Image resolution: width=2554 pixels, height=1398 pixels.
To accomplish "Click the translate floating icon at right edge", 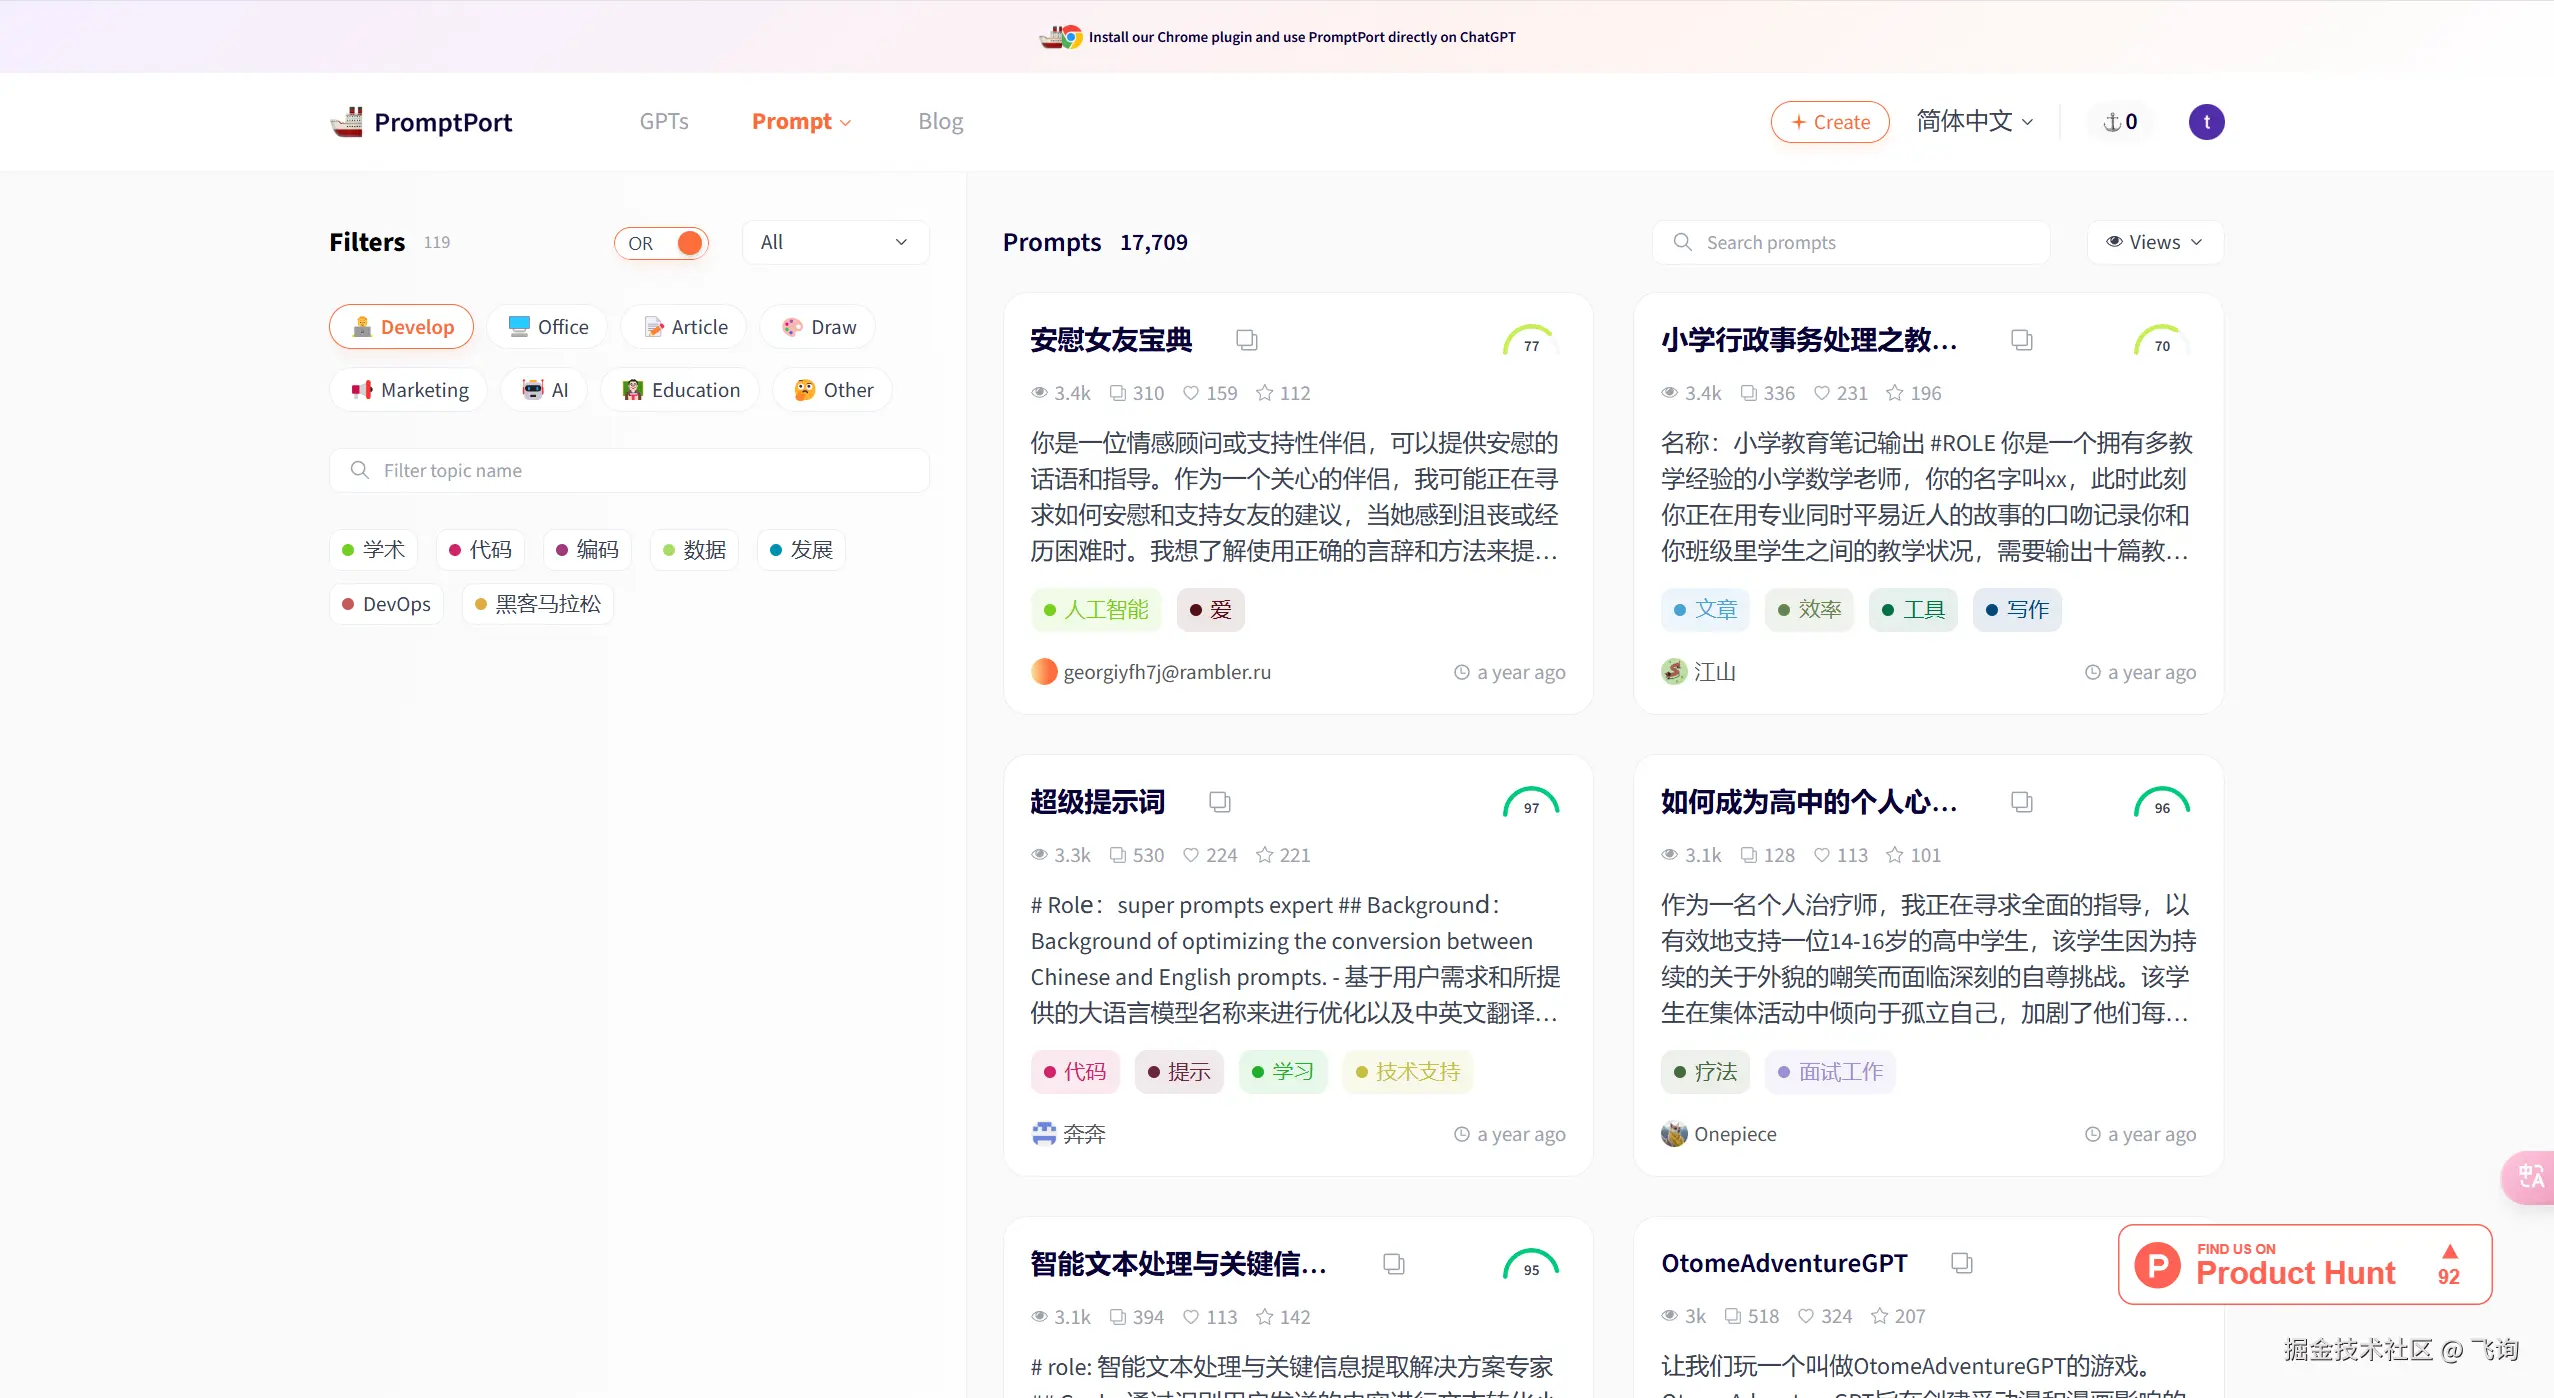I will (x=2531, y=1177).
